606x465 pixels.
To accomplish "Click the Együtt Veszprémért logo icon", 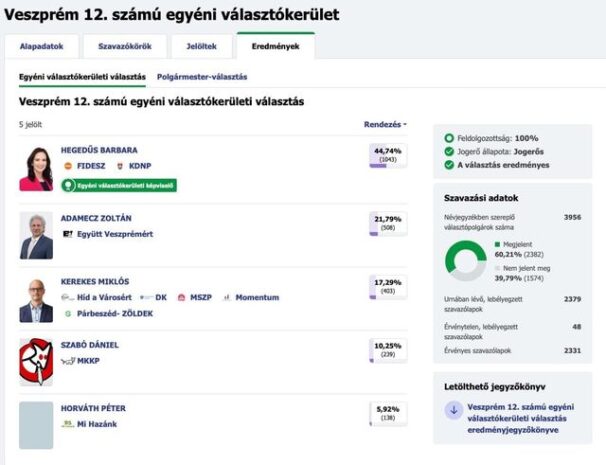I will pos(68,234).
